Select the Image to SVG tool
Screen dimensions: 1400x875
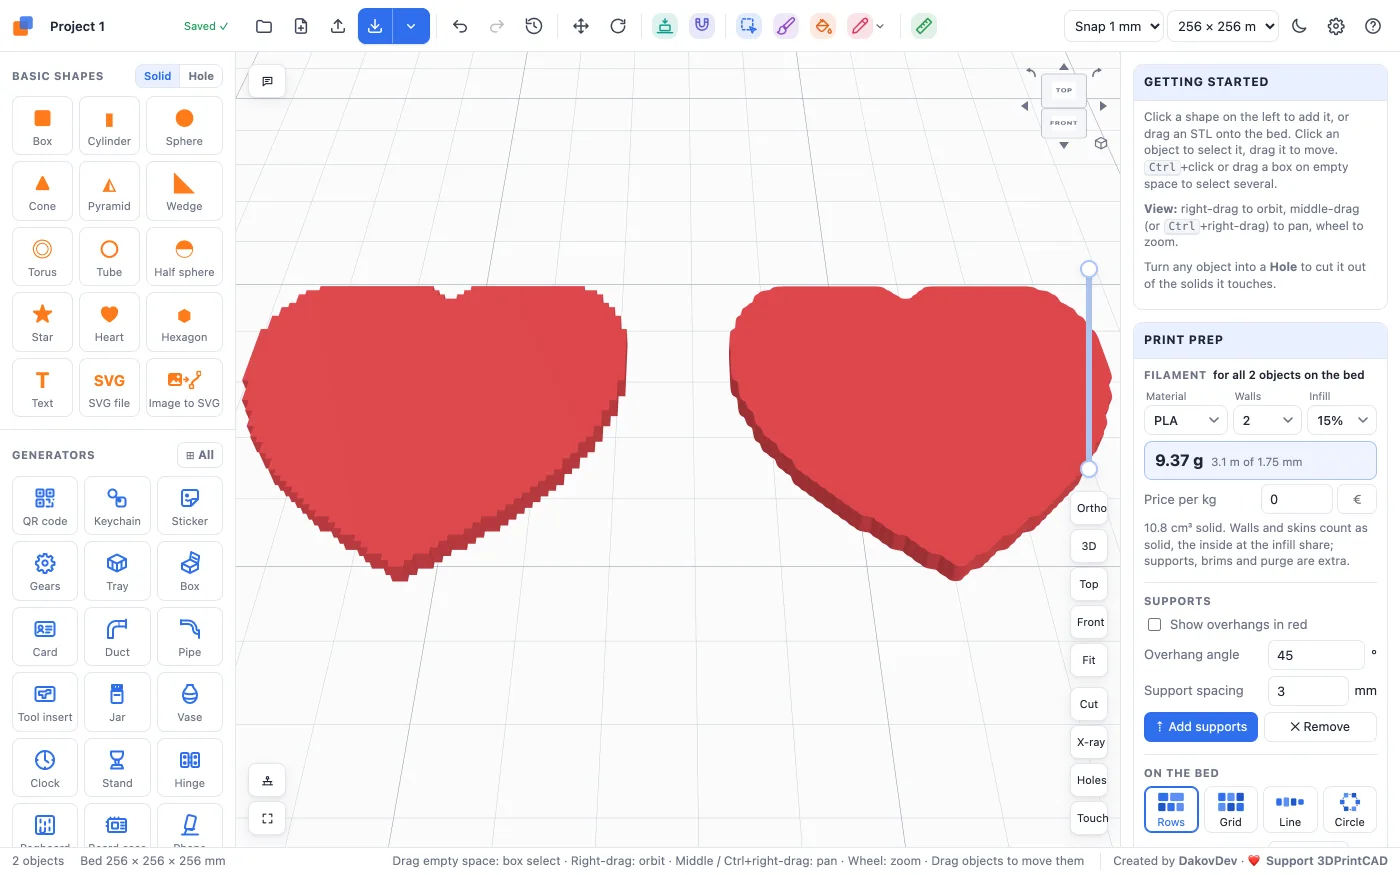click(x=184, y=389)
